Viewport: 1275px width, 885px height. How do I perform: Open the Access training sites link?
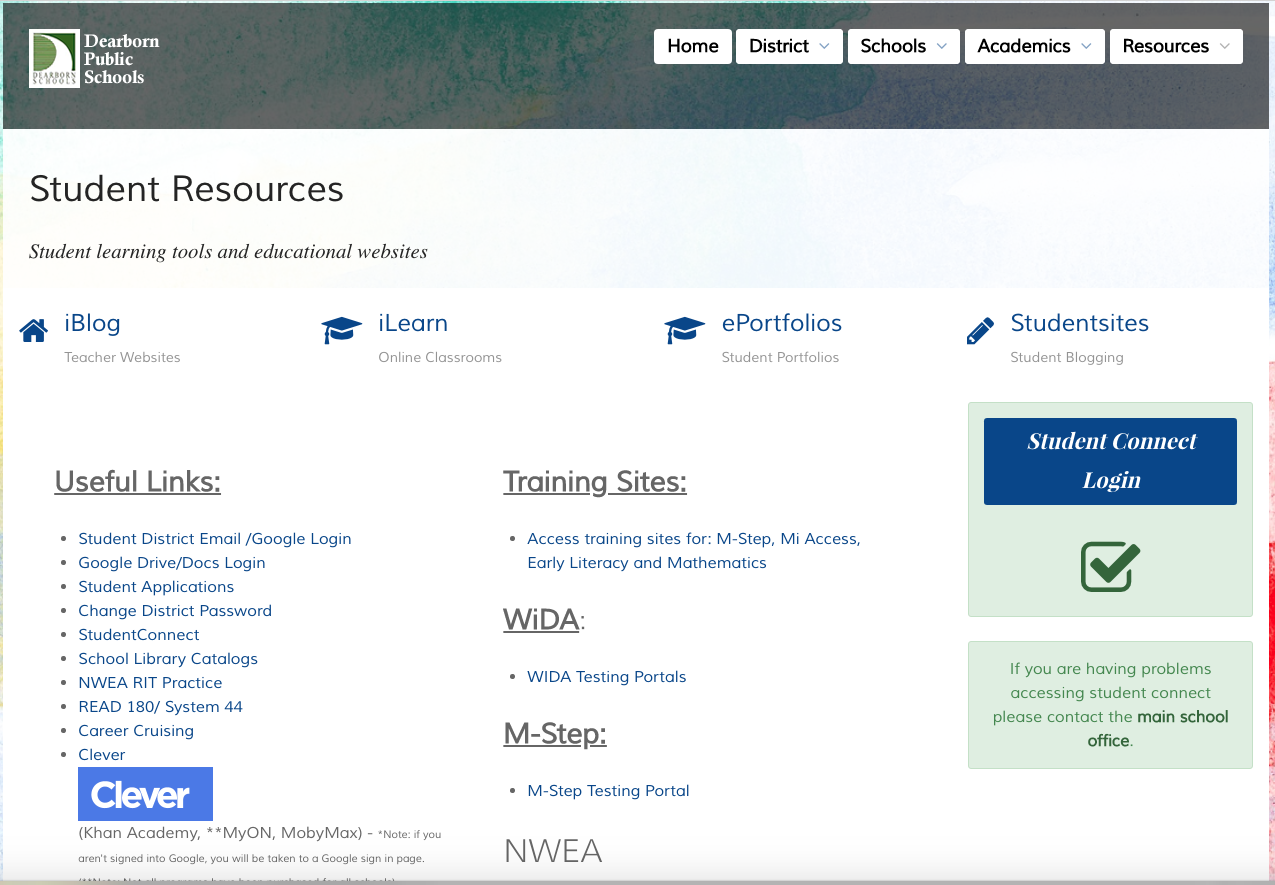(x=694, y=550)
